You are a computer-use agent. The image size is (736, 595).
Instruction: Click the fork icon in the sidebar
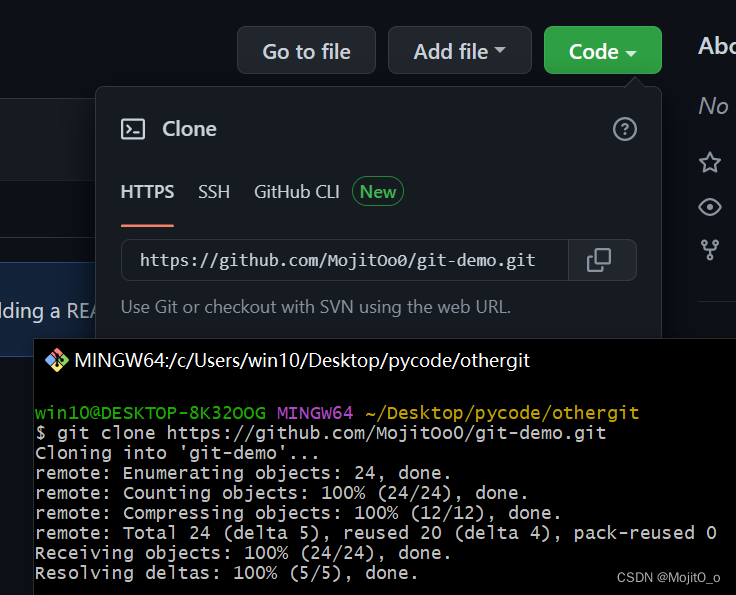[710, 250]
